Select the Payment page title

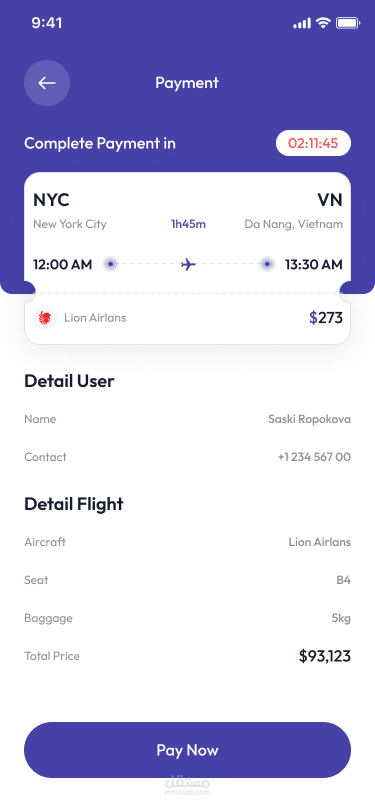click(x=187, y=83)
